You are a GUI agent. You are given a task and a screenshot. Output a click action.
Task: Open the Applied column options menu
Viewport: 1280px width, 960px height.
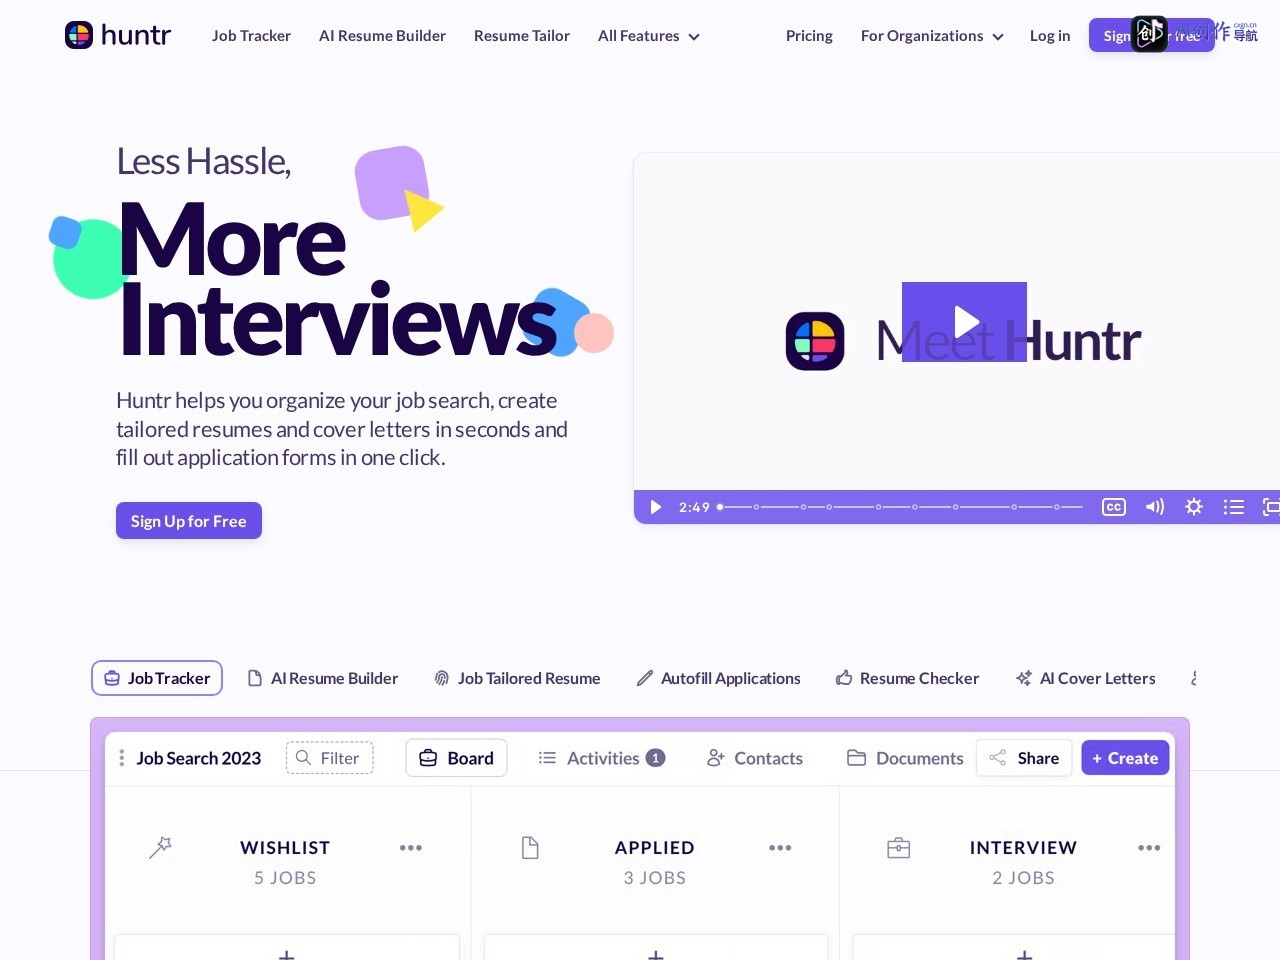(x=780, y=848)
